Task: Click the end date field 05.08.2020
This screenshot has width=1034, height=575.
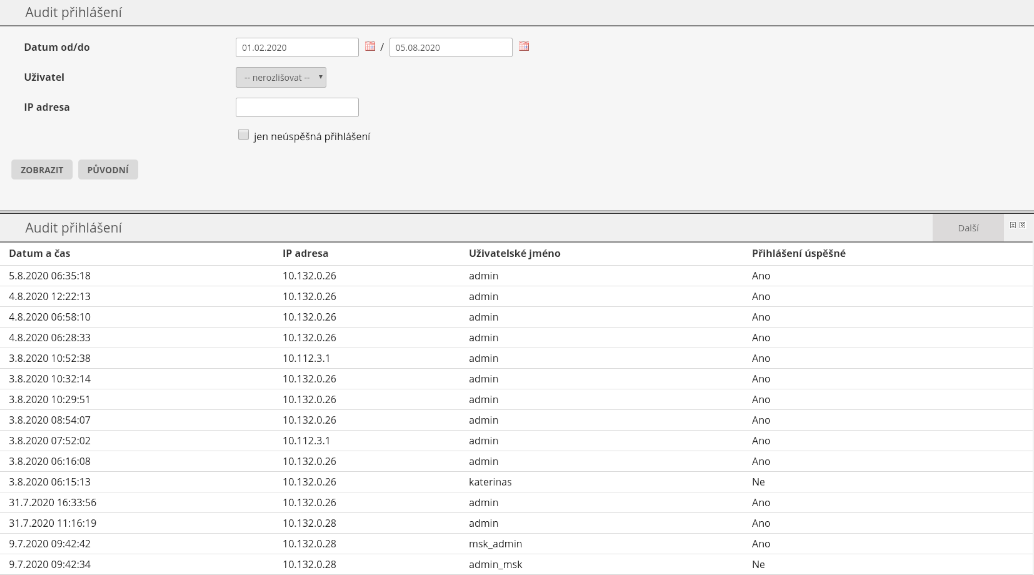Action: coord(450,47)
